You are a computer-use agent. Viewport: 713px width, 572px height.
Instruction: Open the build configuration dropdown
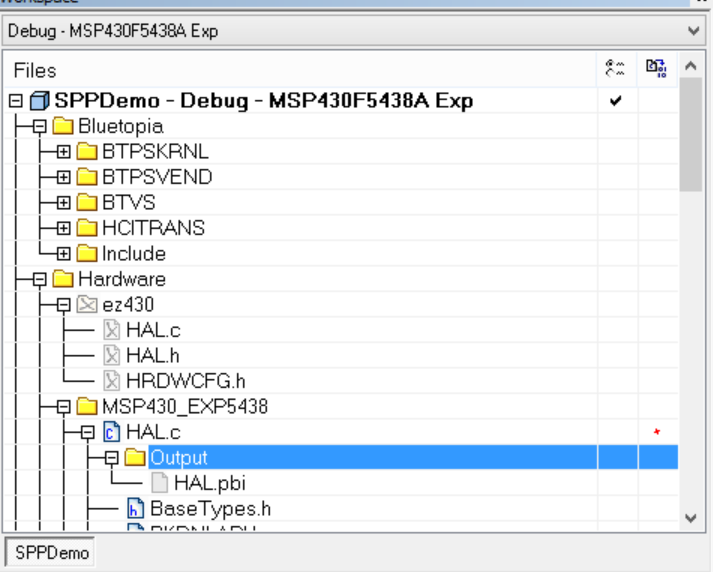pos(356,31)
